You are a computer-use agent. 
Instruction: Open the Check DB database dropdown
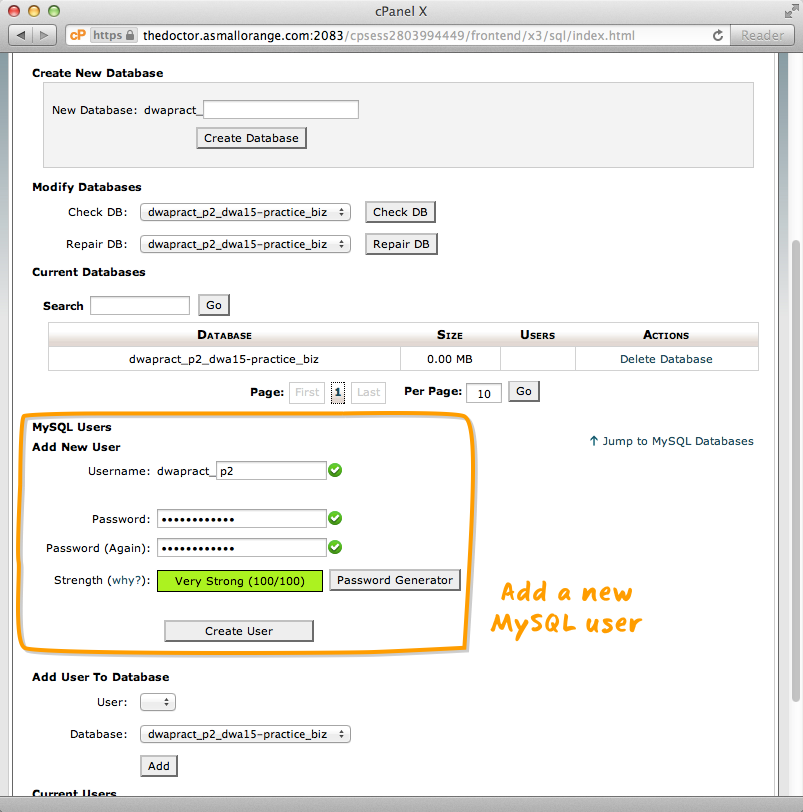[245, 212]
